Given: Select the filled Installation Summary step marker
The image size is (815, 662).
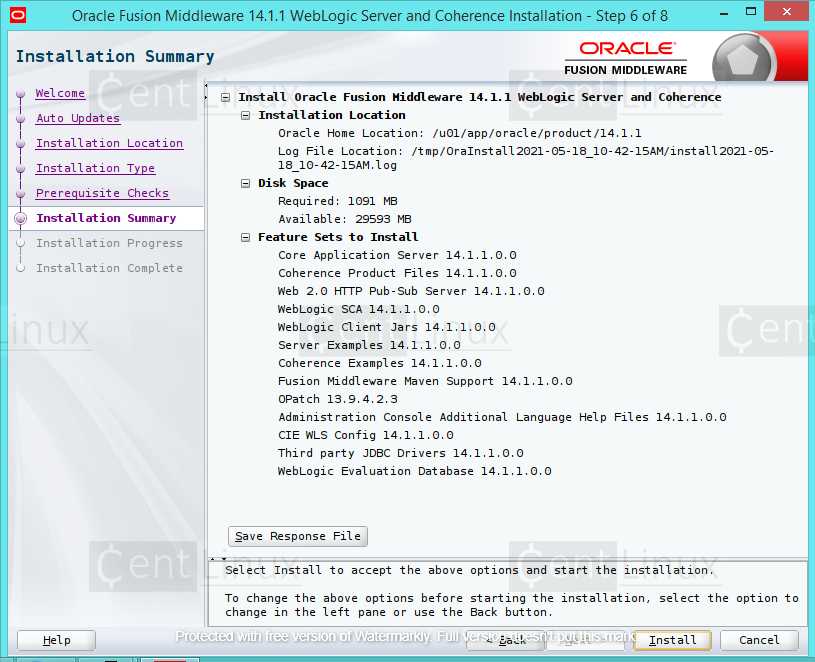Looking at the screenshot, I should pyautogui.click(x=21, y=218).
